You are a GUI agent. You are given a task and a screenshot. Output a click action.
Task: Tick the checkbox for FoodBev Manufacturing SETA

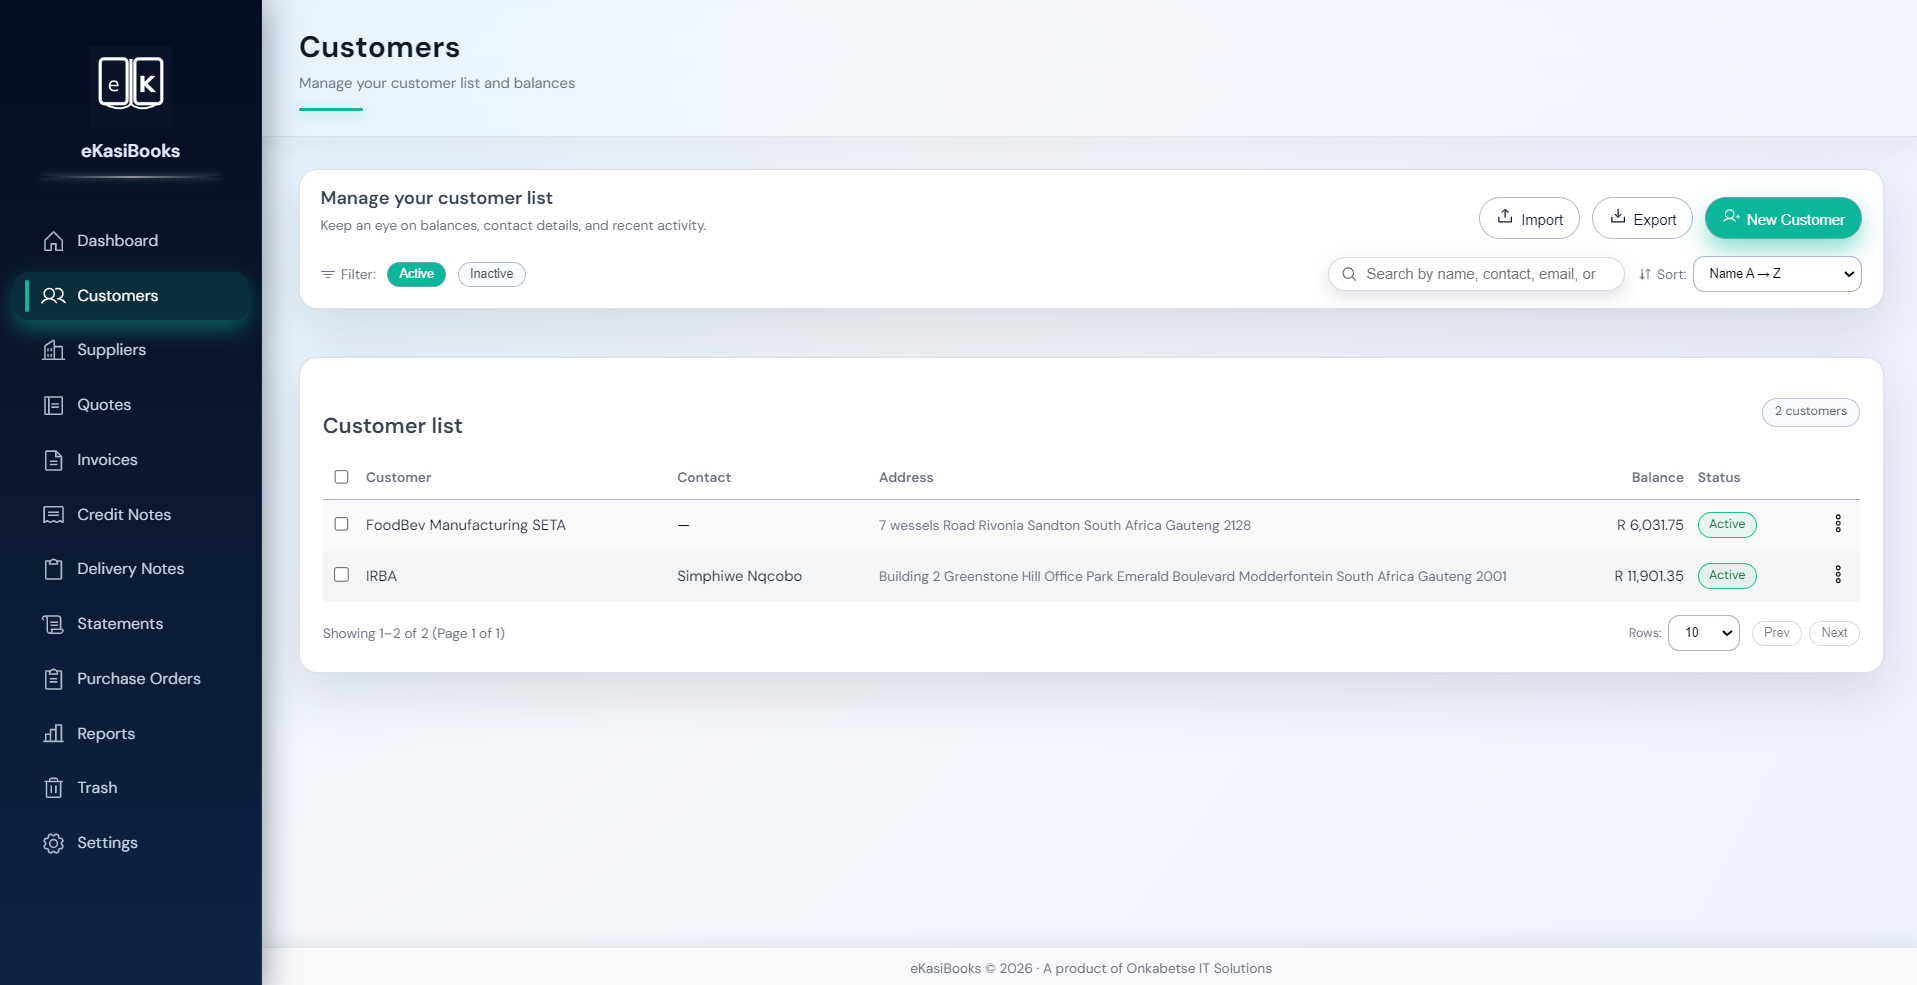341,524
